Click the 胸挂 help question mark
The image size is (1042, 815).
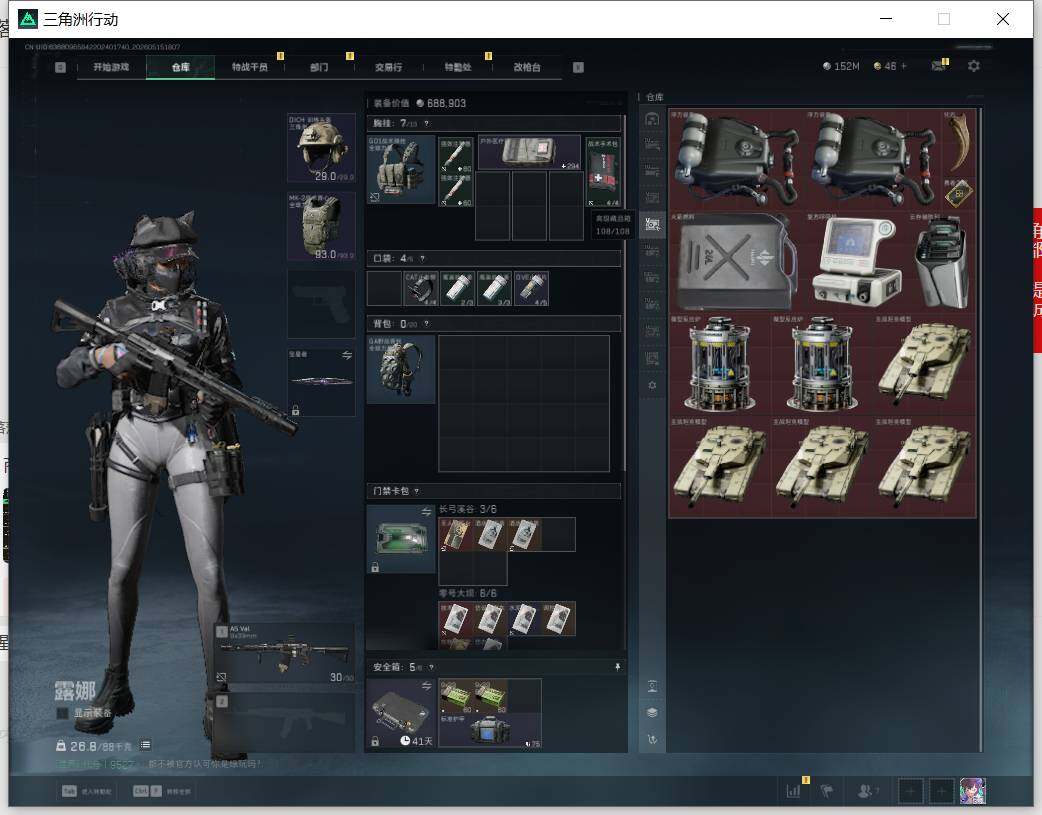pyautogui.click(x=427, y=123)
